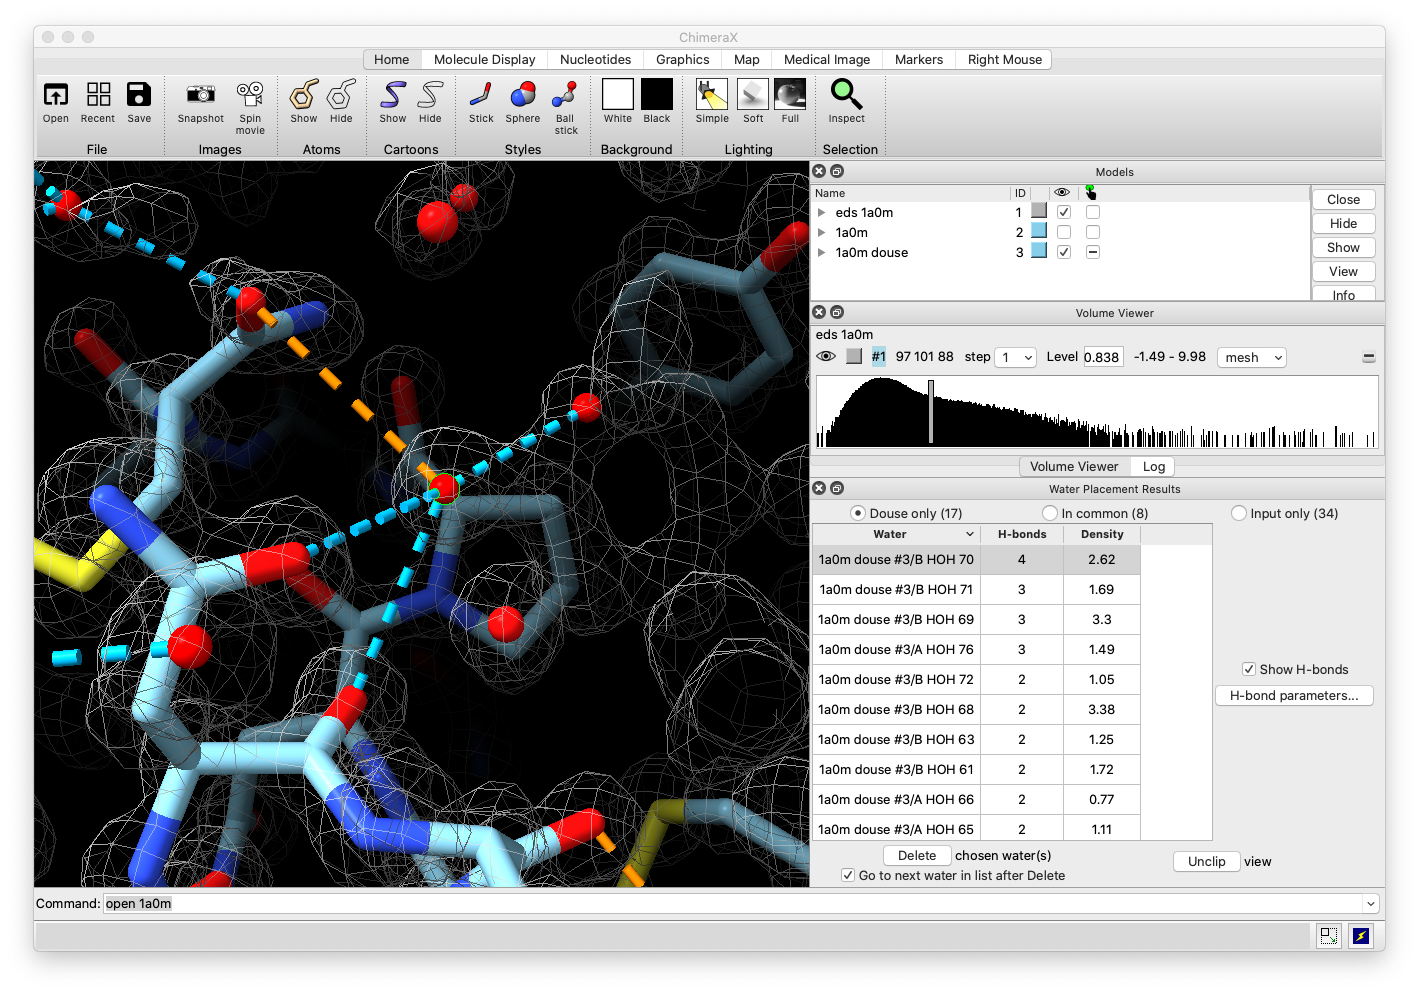
Task: Open the step value dropdown
Action: point(1015,358)
